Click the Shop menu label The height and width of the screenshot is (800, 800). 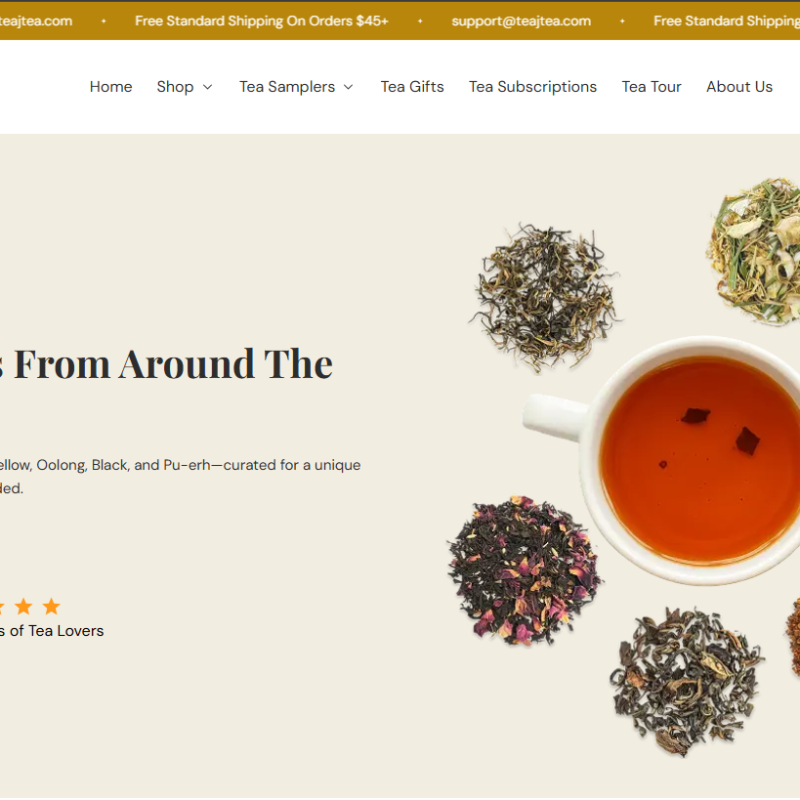(x=175, y=87)
